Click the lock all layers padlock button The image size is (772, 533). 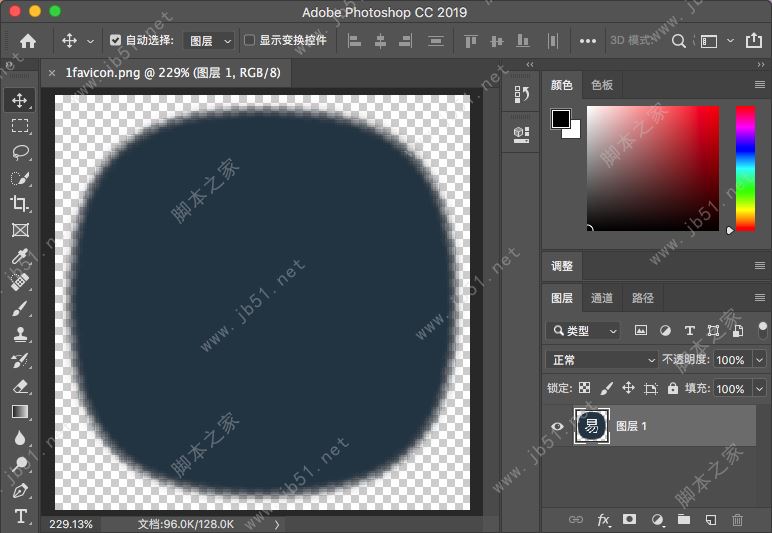(x=673, y=388)
